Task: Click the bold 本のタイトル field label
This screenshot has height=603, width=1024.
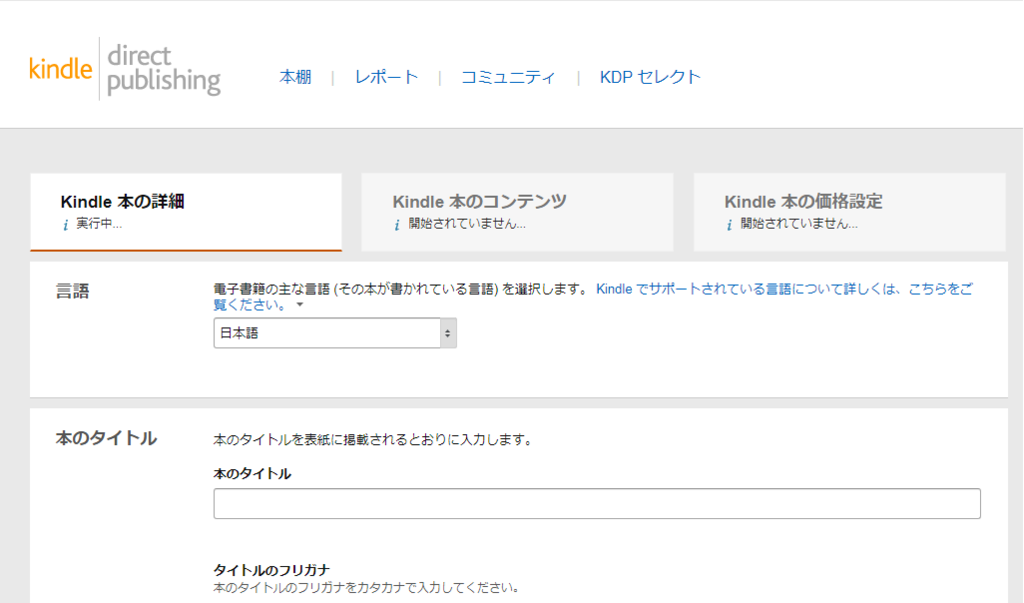Action: click(252, 474)
